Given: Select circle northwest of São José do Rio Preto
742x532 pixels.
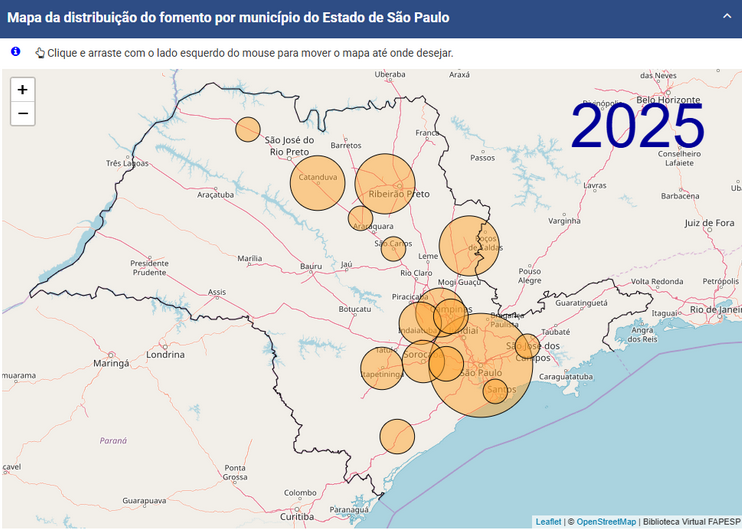Looking at the screenshot, I should click(x=248, y=129).
